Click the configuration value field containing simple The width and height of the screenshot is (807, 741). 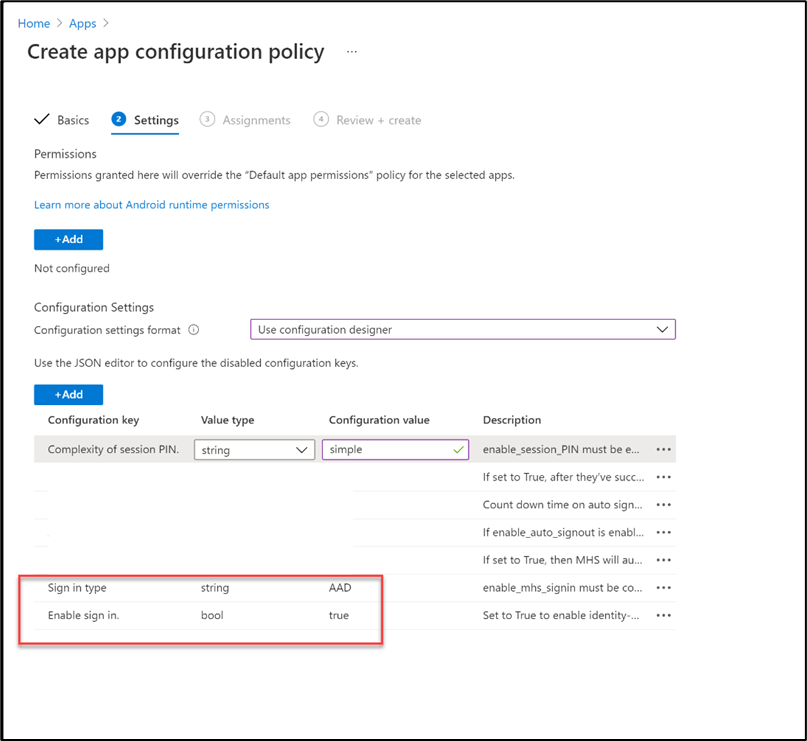386,450
